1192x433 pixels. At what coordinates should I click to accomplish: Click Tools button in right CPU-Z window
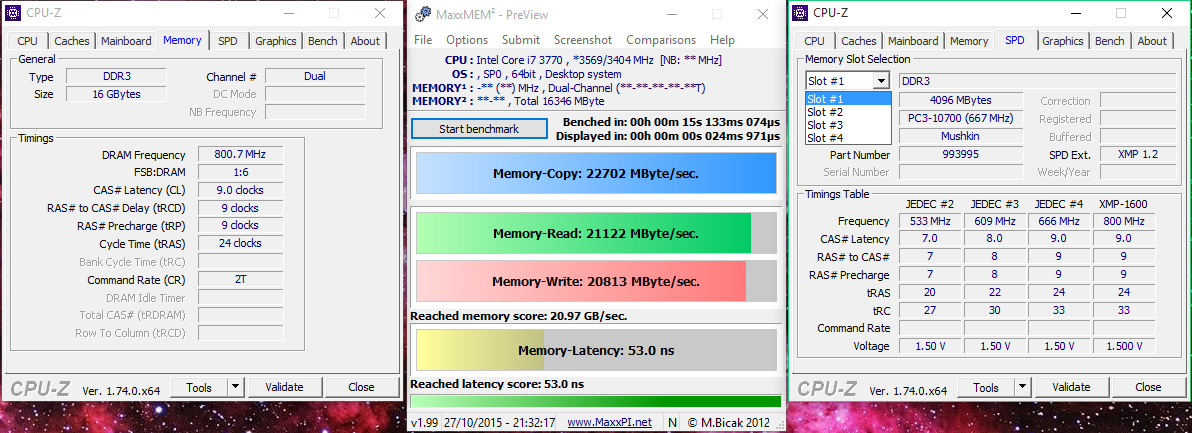[x=985, y=387]
